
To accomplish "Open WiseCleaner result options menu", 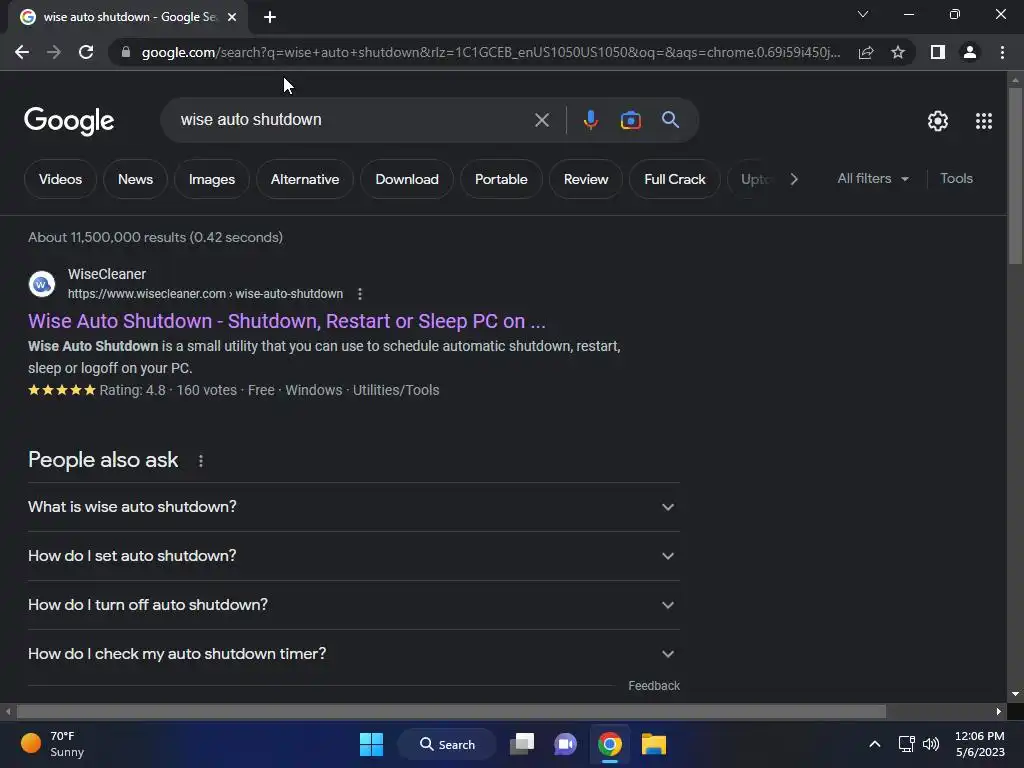I will click(360, 294).
